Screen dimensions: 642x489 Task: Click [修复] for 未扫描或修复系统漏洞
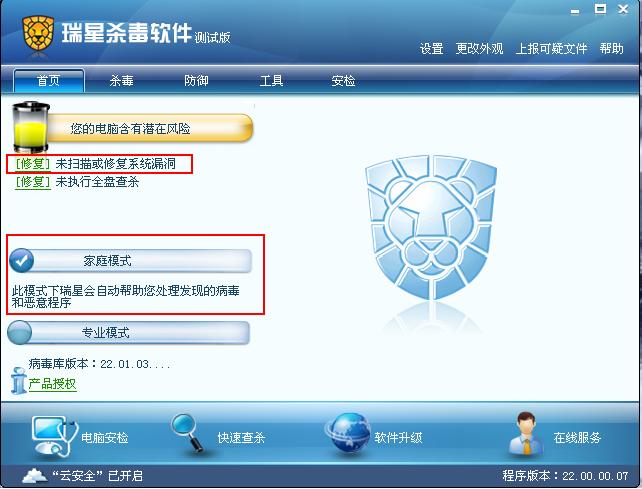(x=33, y=163)
